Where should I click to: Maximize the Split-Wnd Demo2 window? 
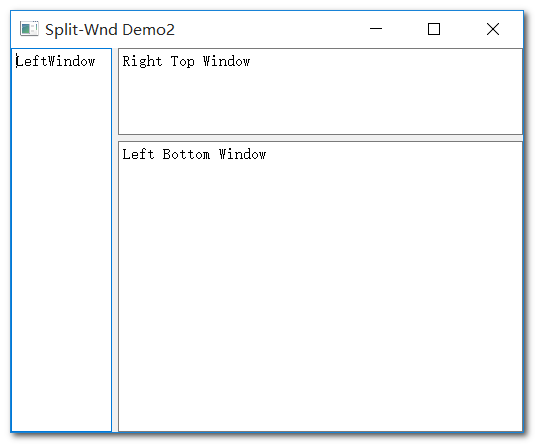[434, 29]
